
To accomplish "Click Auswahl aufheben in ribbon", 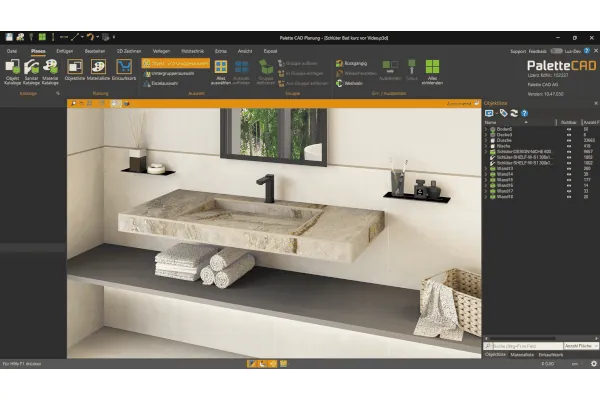I will 241,72.
